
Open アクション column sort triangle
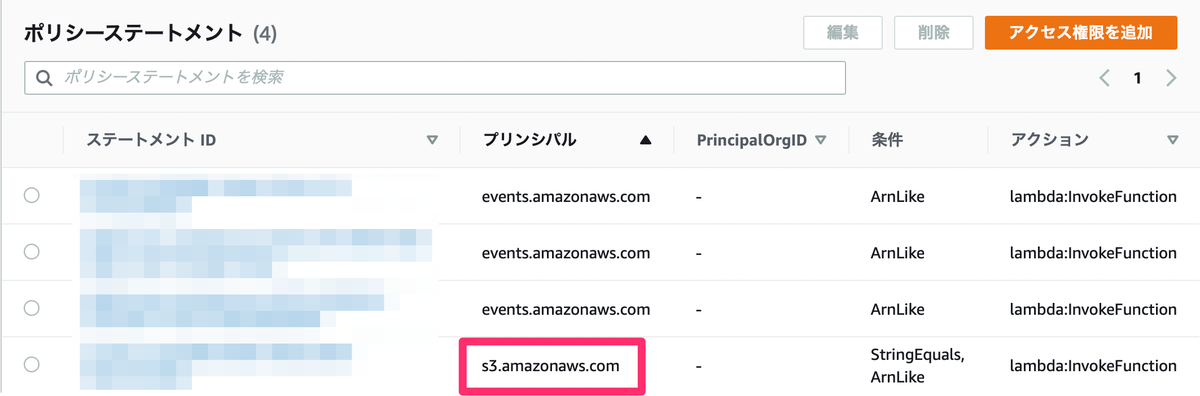1173,140
